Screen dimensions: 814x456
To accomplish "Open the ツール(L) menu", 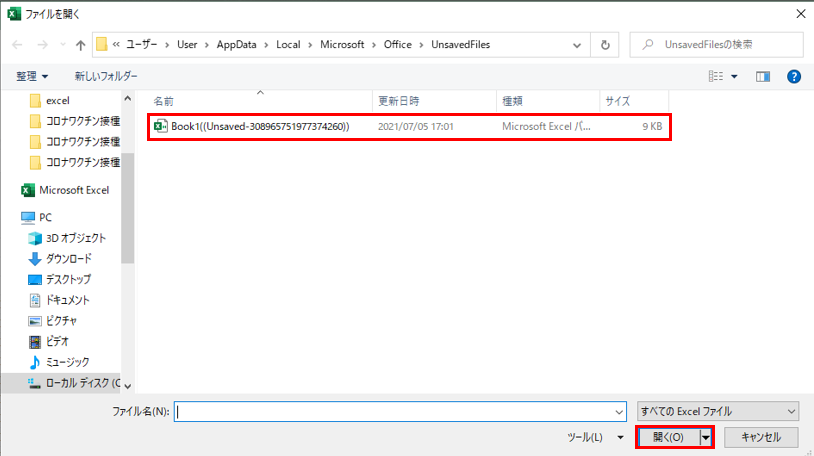I will pyautogui.click(x=590, y=437).
